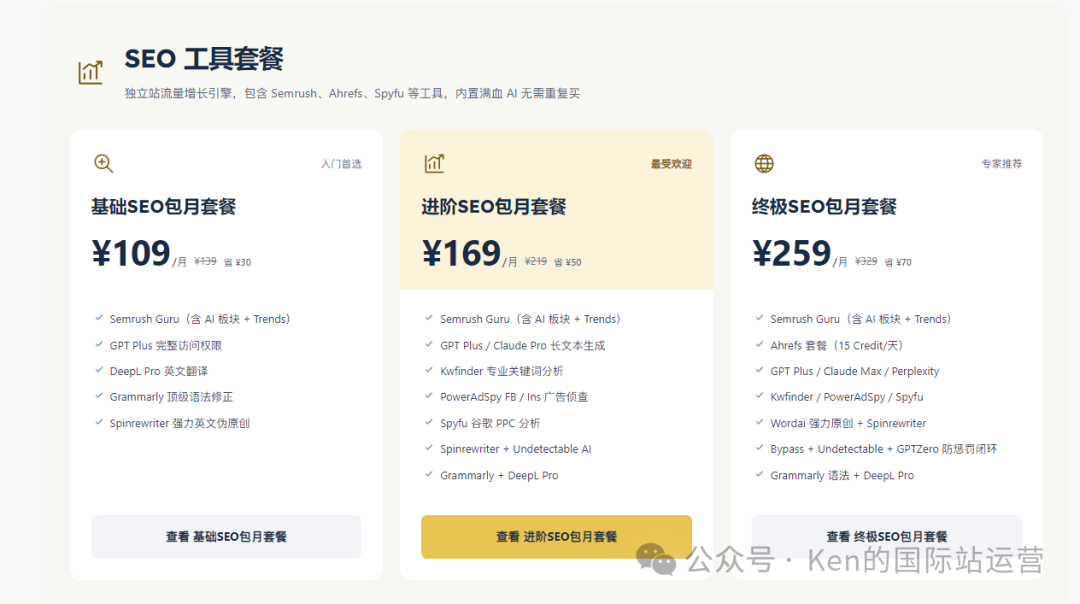The width and height of the screenshot is (1080, 604).
Task: Click the ¥259 price
Action: tap(791, 253)
